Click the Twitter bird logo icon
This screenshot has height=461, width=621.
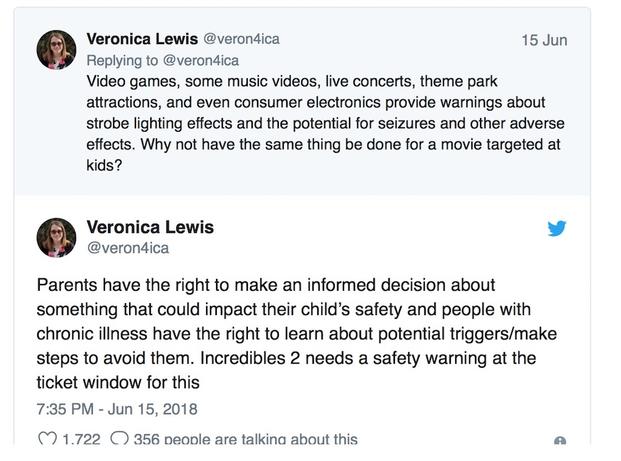click(557, 228)
